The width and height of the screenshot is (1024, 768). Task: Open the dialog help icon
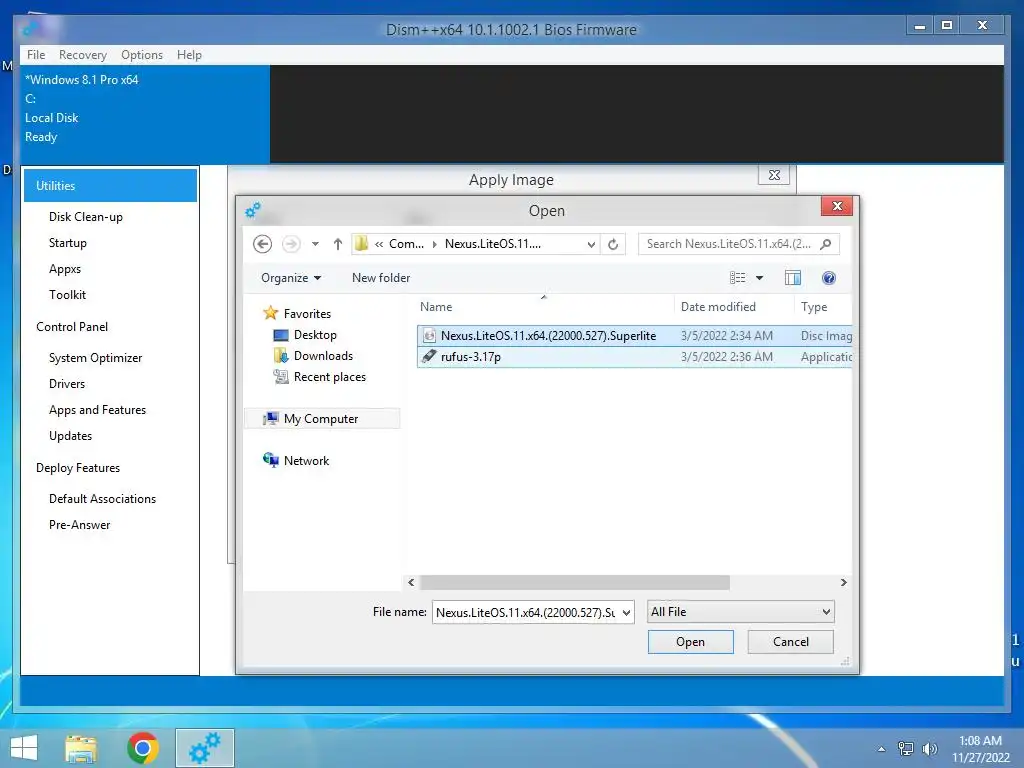click(829, 278)
